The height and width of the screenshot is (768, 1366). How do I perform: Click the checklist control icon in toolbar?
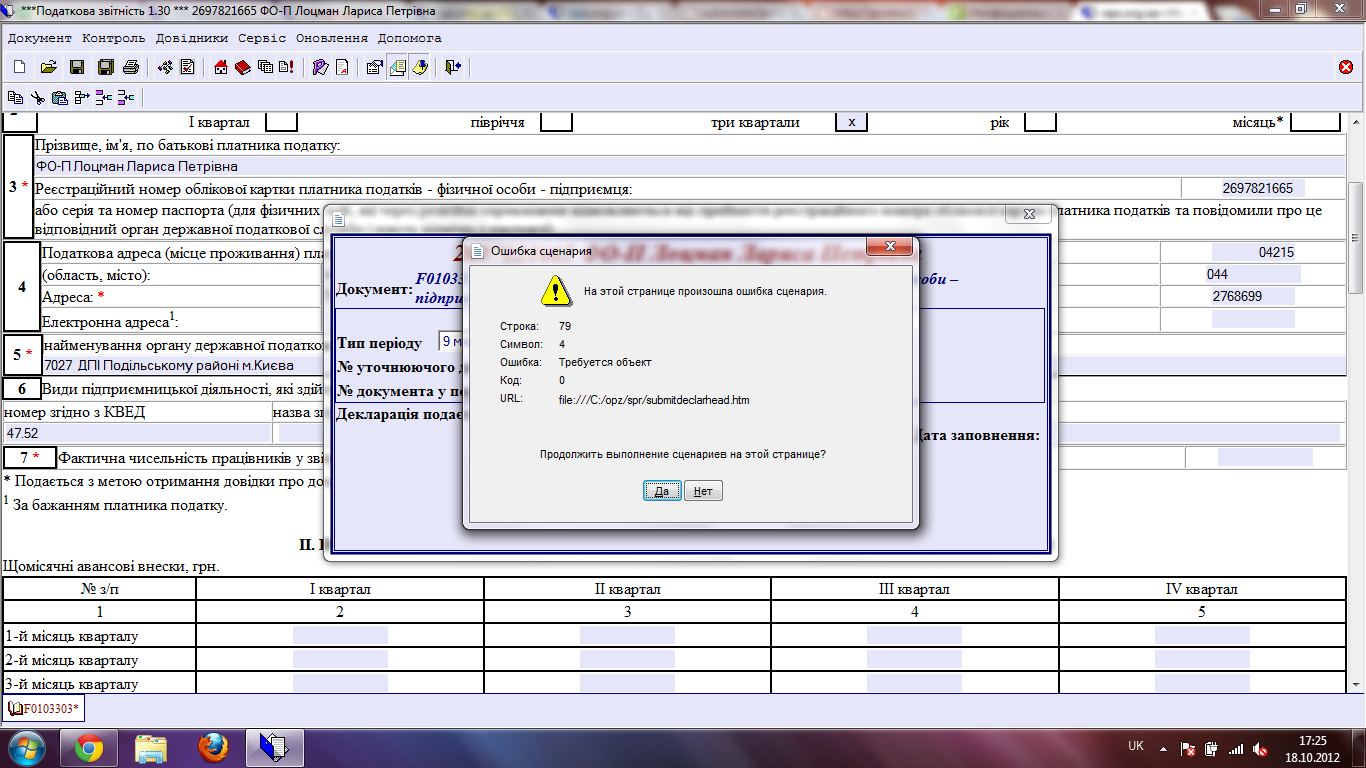187,67
